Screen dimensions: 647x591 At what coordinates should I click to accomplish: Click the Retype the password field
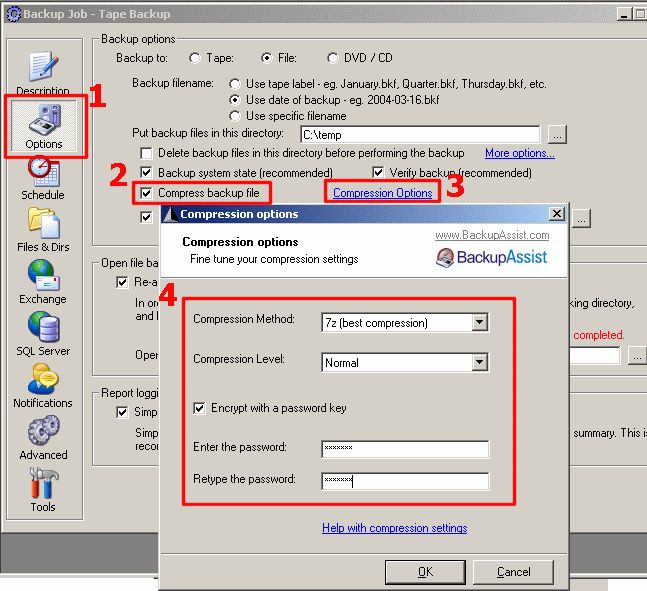point(405,481)
